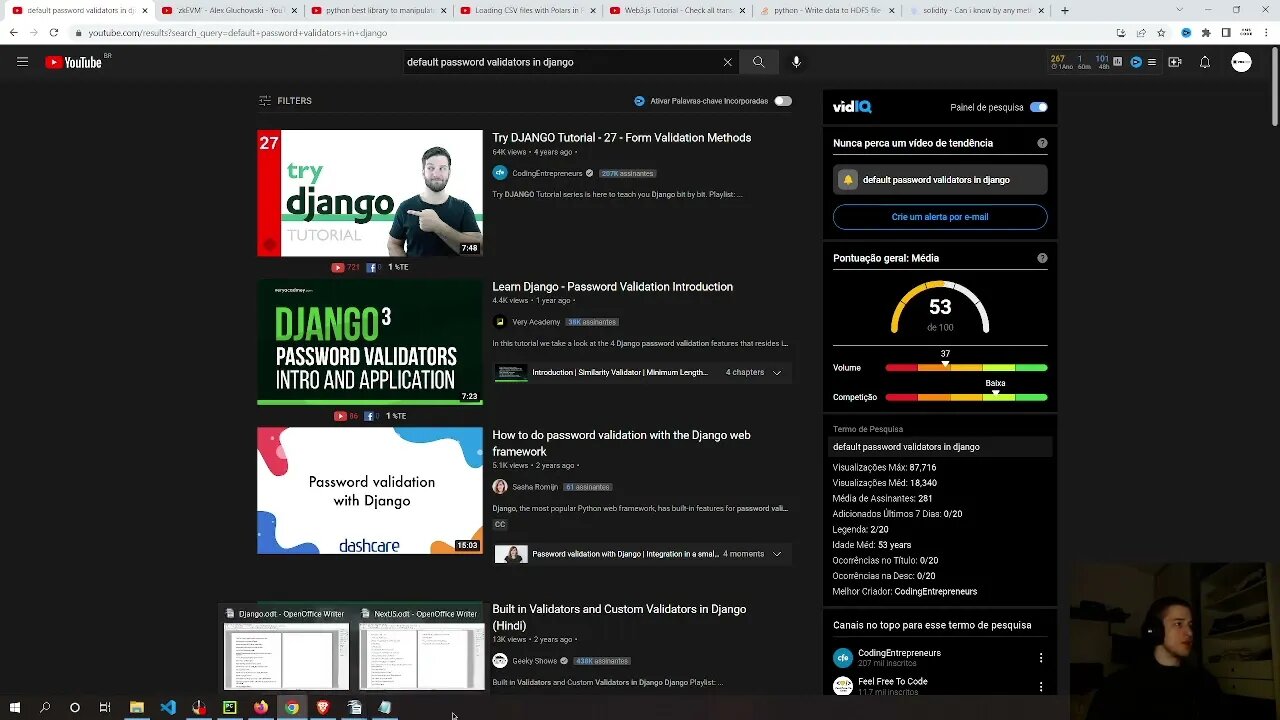This screenshot has width=1280, height=720.
Task: Start voice search with microphone
Action: click(x=796, y=62)
